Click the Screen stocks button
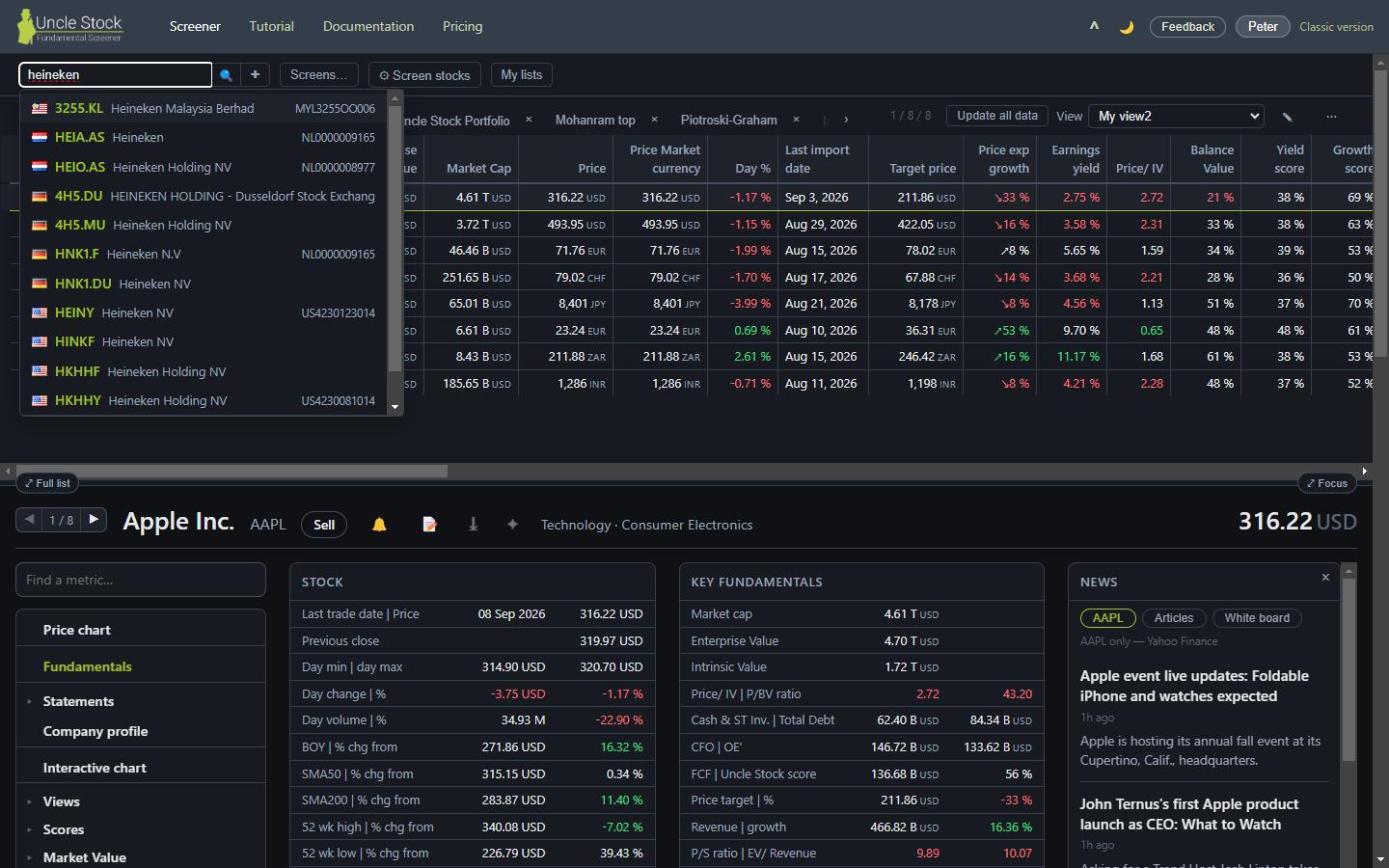Screen dimensions: 1389x868 click(425, 75)
